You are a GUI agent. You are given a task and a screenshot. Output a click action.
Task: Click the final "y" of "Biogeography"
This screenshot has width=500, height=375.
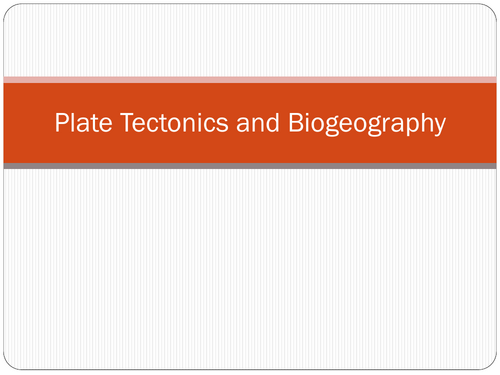pyautogui.click(x=440, y=127)
